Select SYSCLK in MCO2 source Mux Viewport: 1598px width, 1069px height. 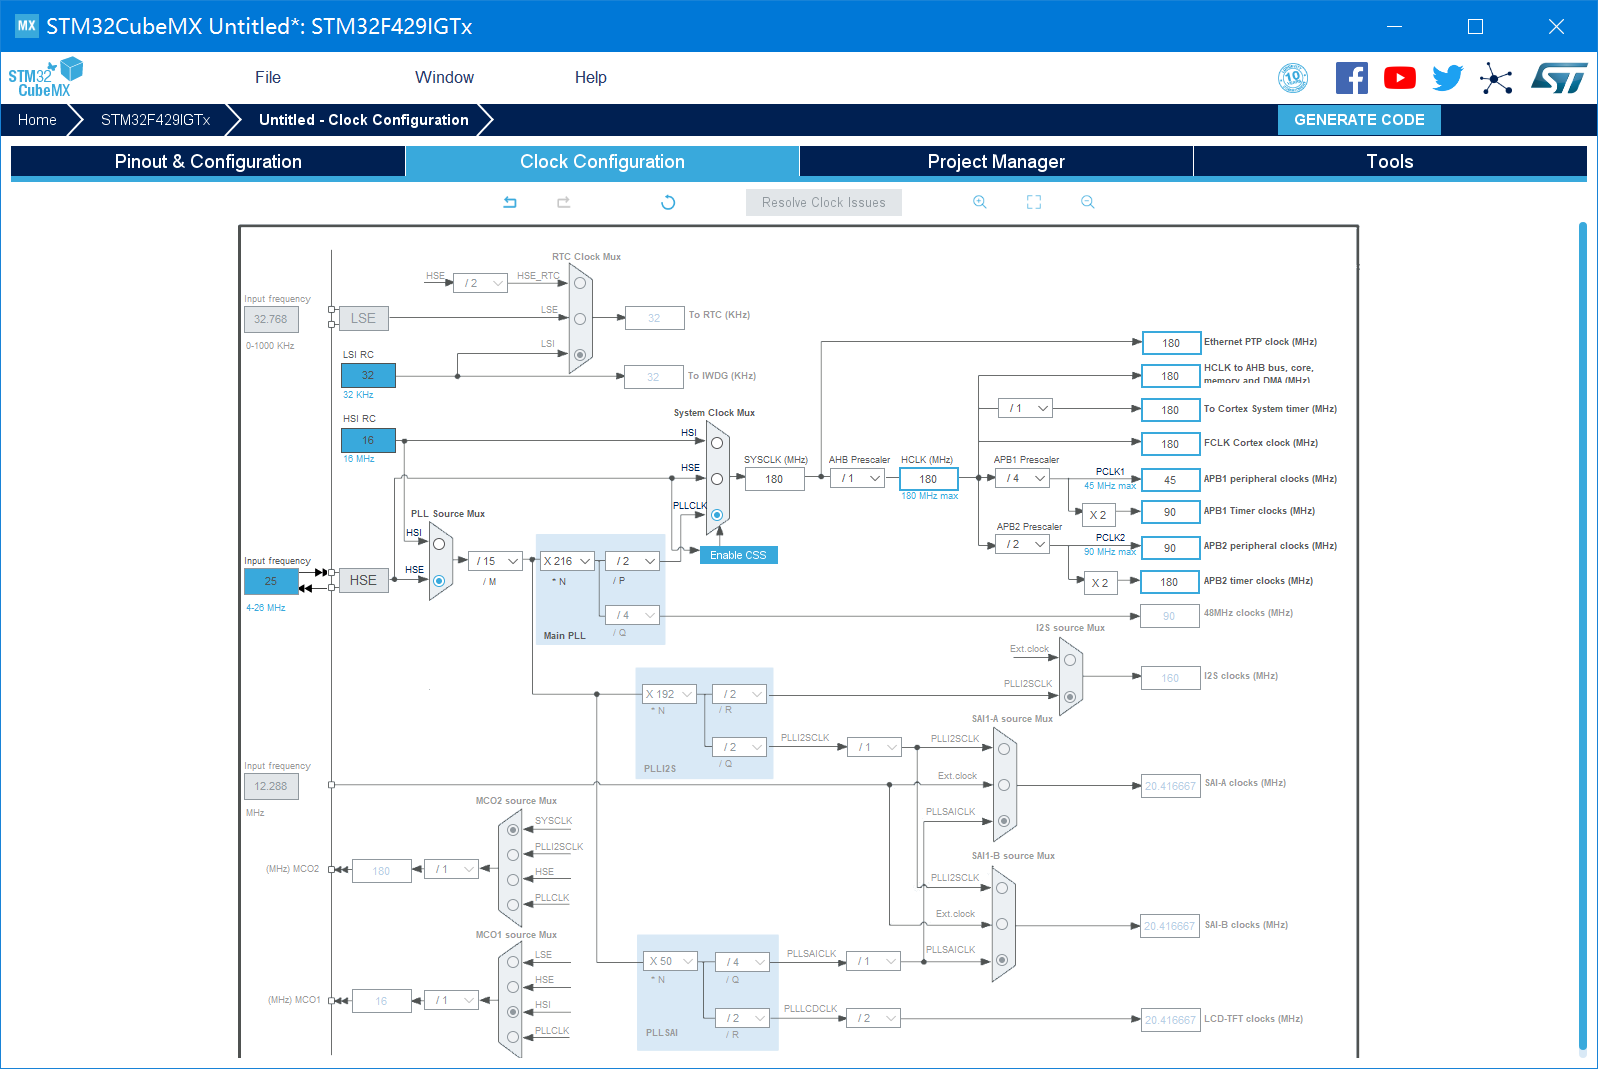[513, 830]
